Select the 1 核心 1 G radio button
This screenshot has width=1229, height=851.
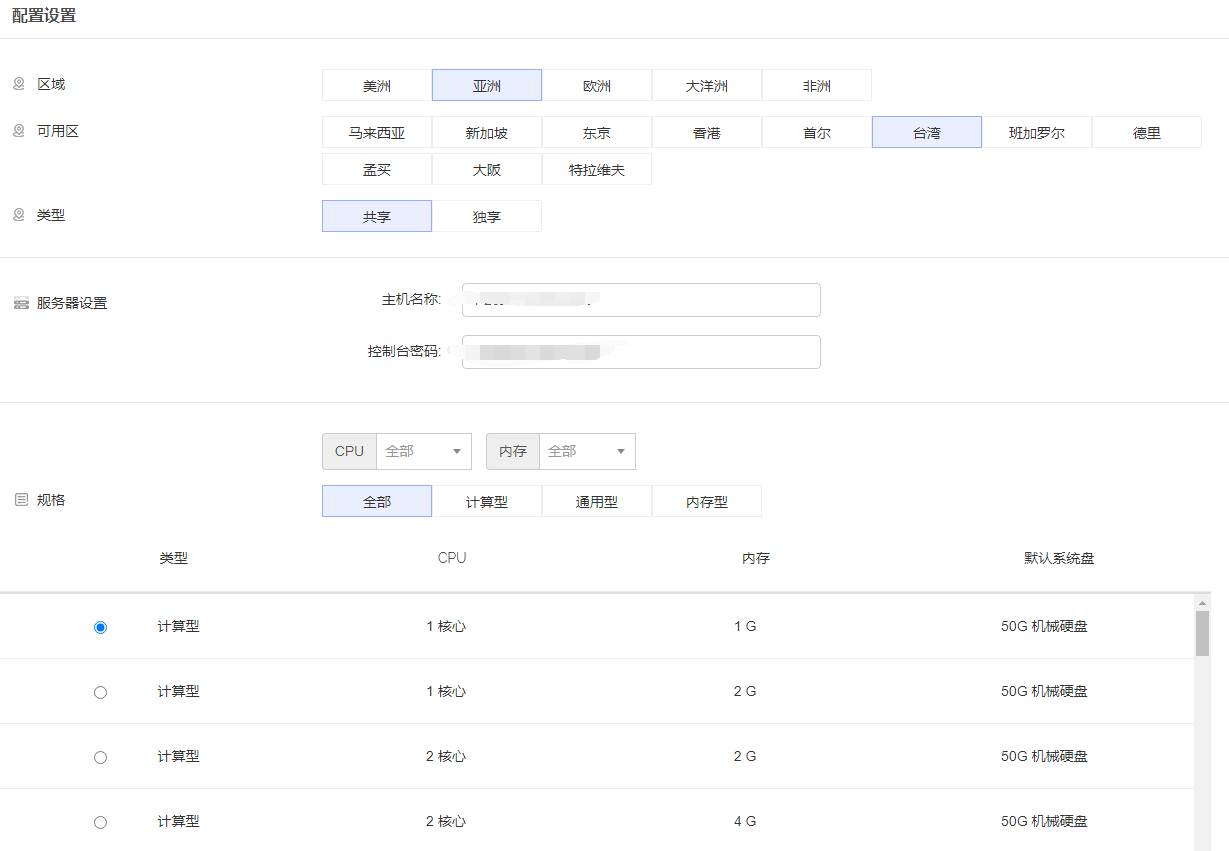click(100, 627)
